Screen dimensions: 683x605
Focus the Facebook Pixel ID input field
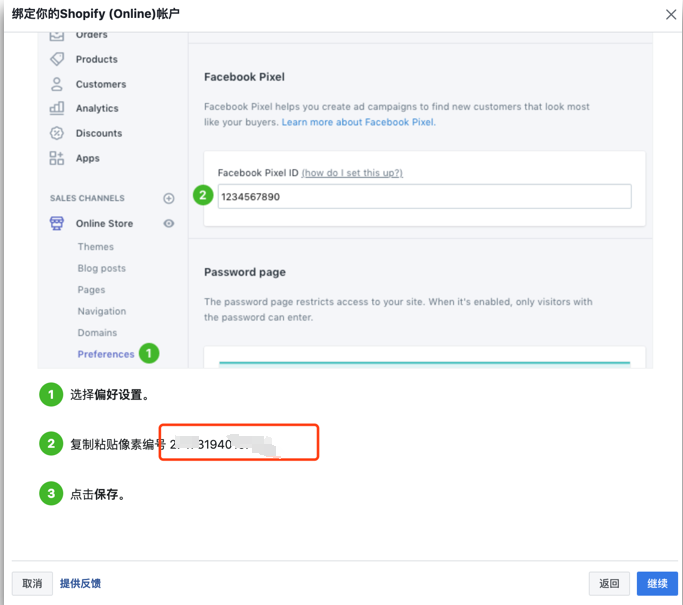click(x=425, y=196)
